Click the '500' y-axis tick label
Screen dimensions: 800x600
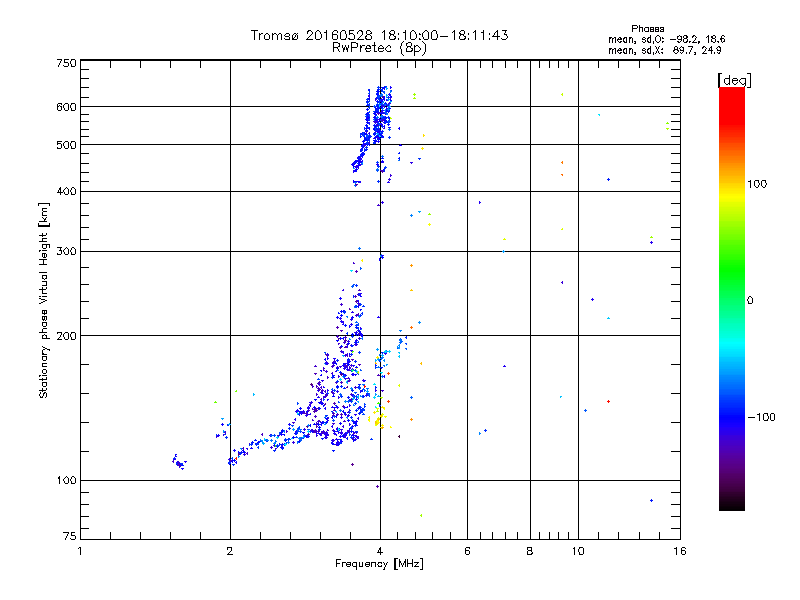pos(66,145)
